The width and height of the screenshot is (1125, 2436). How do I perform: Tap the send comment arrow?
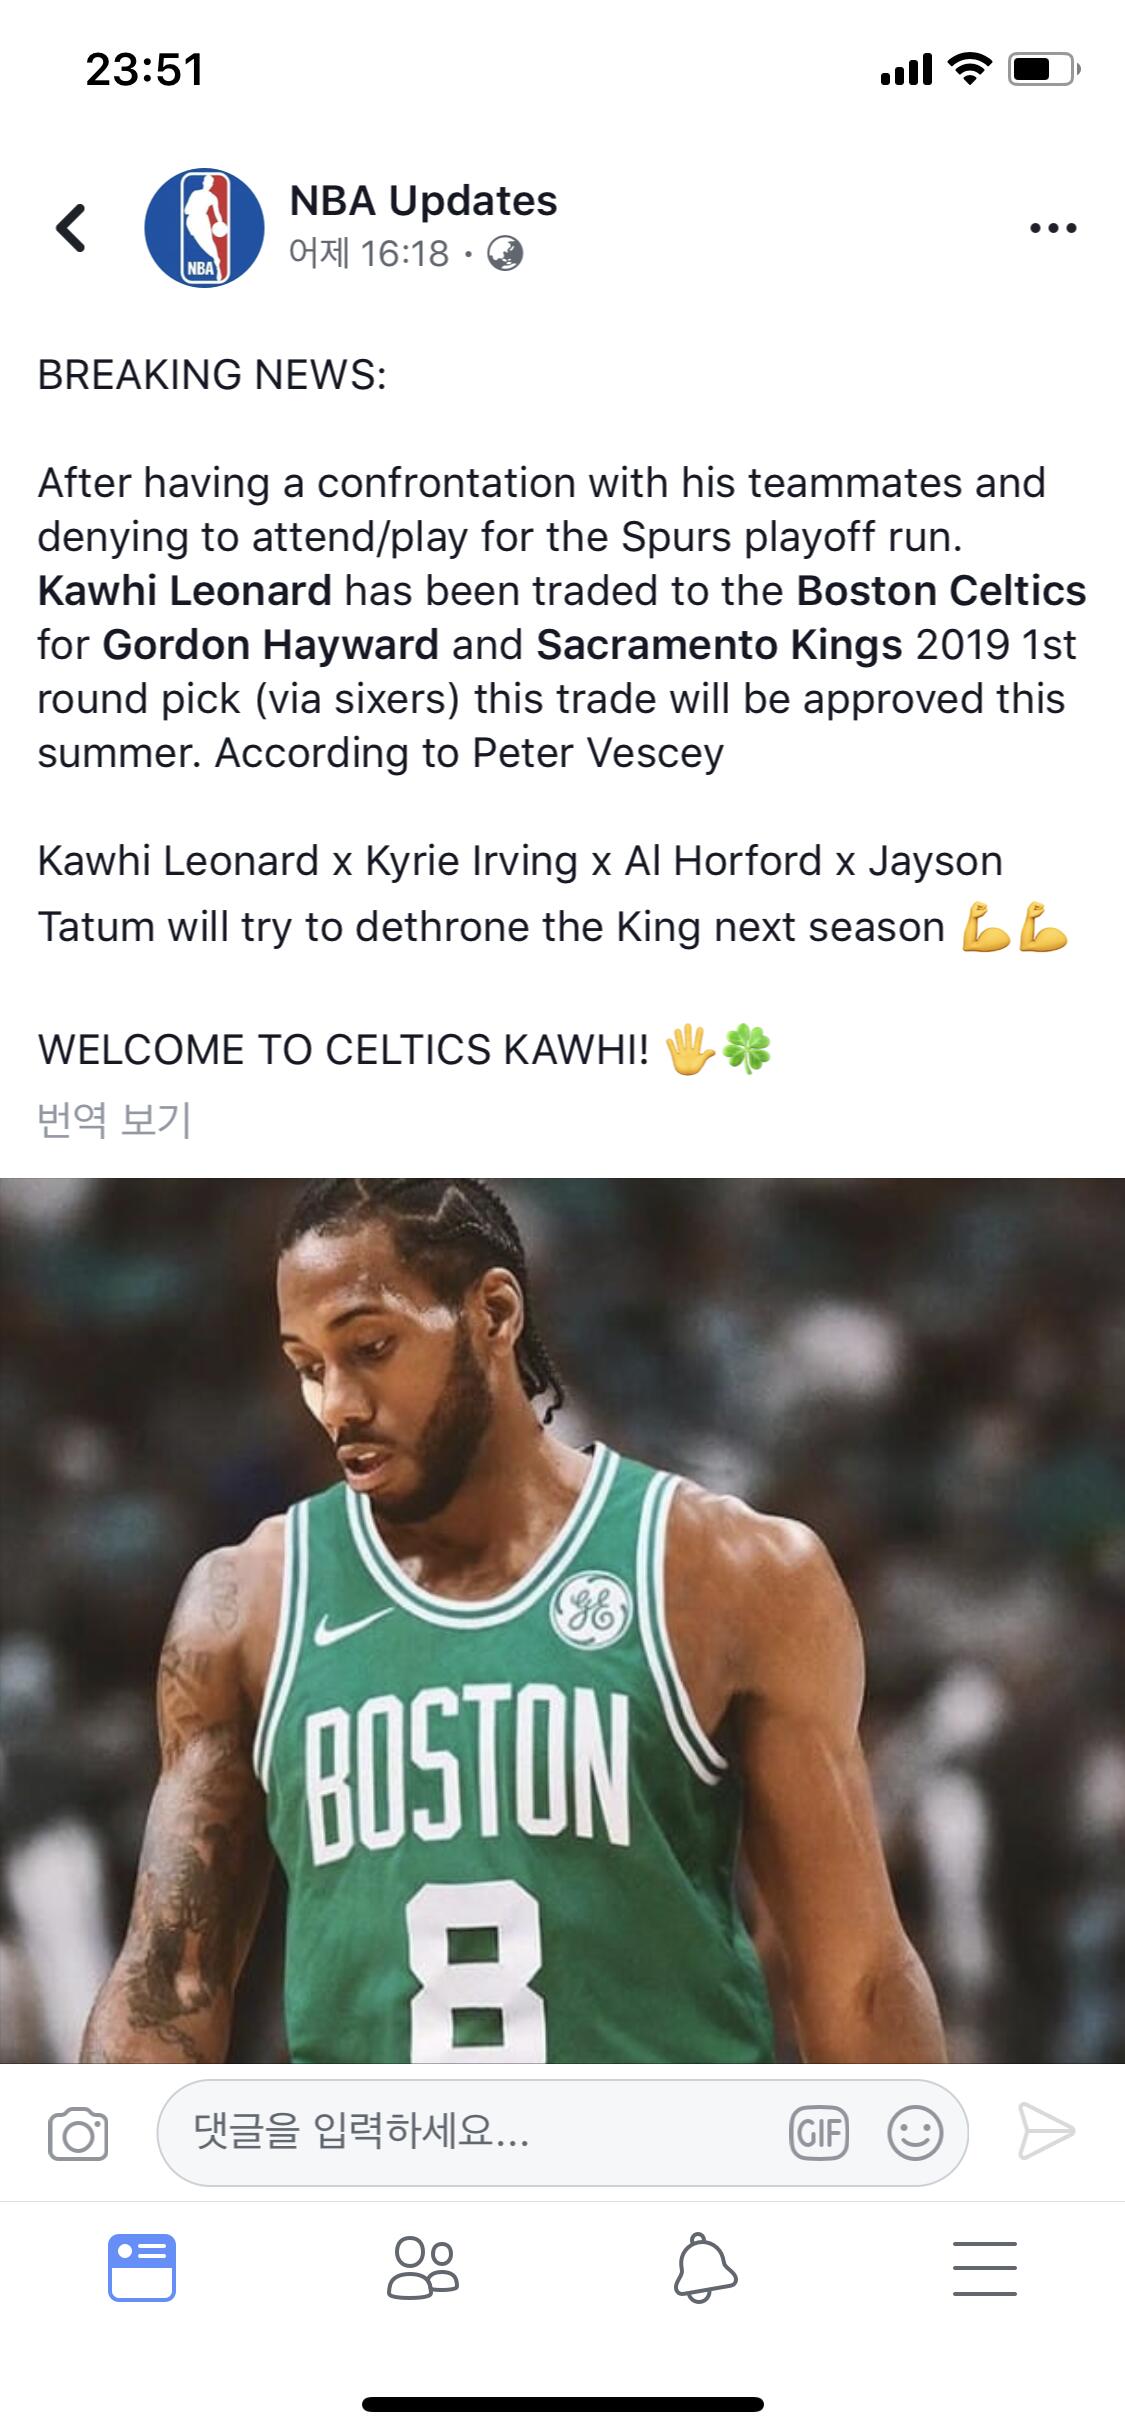tap(1046, 2131)
